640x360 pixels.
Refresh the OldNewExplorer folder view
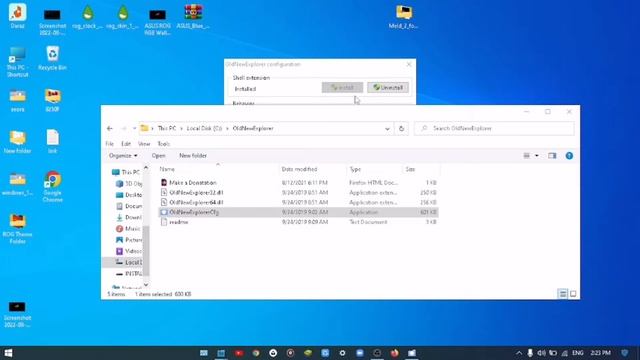coord(401,129)
